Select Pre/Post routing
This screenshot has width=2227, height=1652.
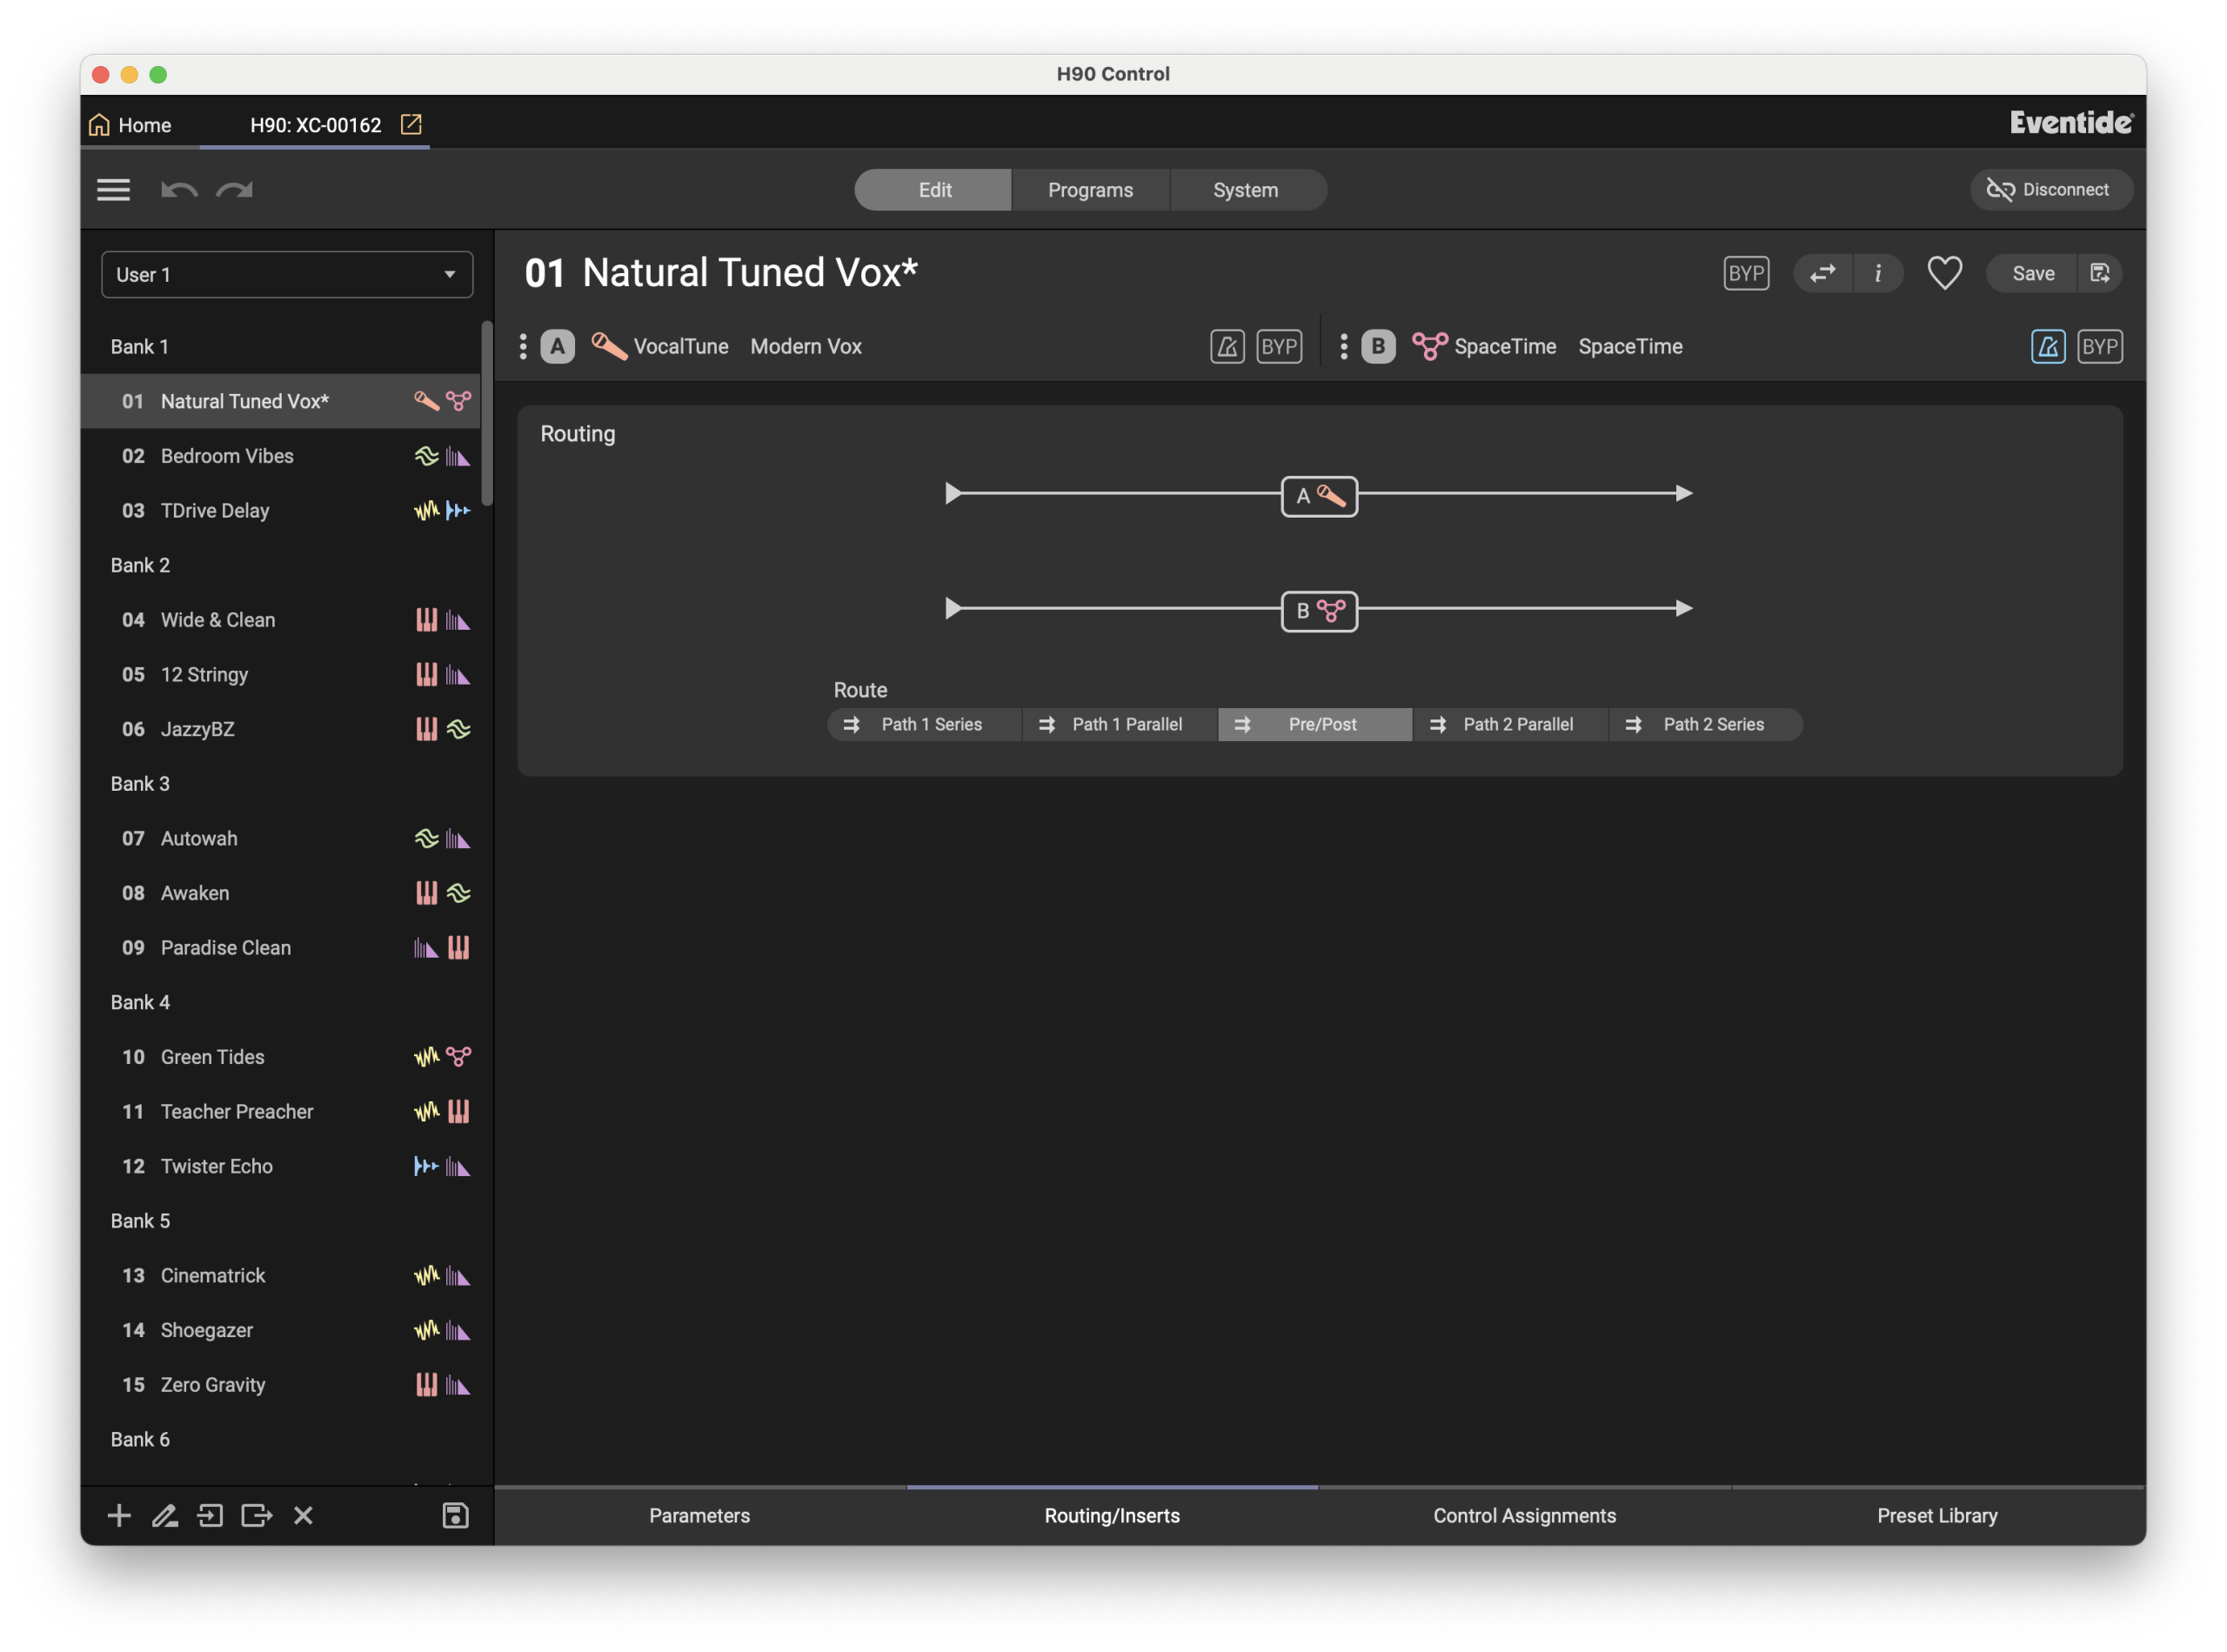1315,725
